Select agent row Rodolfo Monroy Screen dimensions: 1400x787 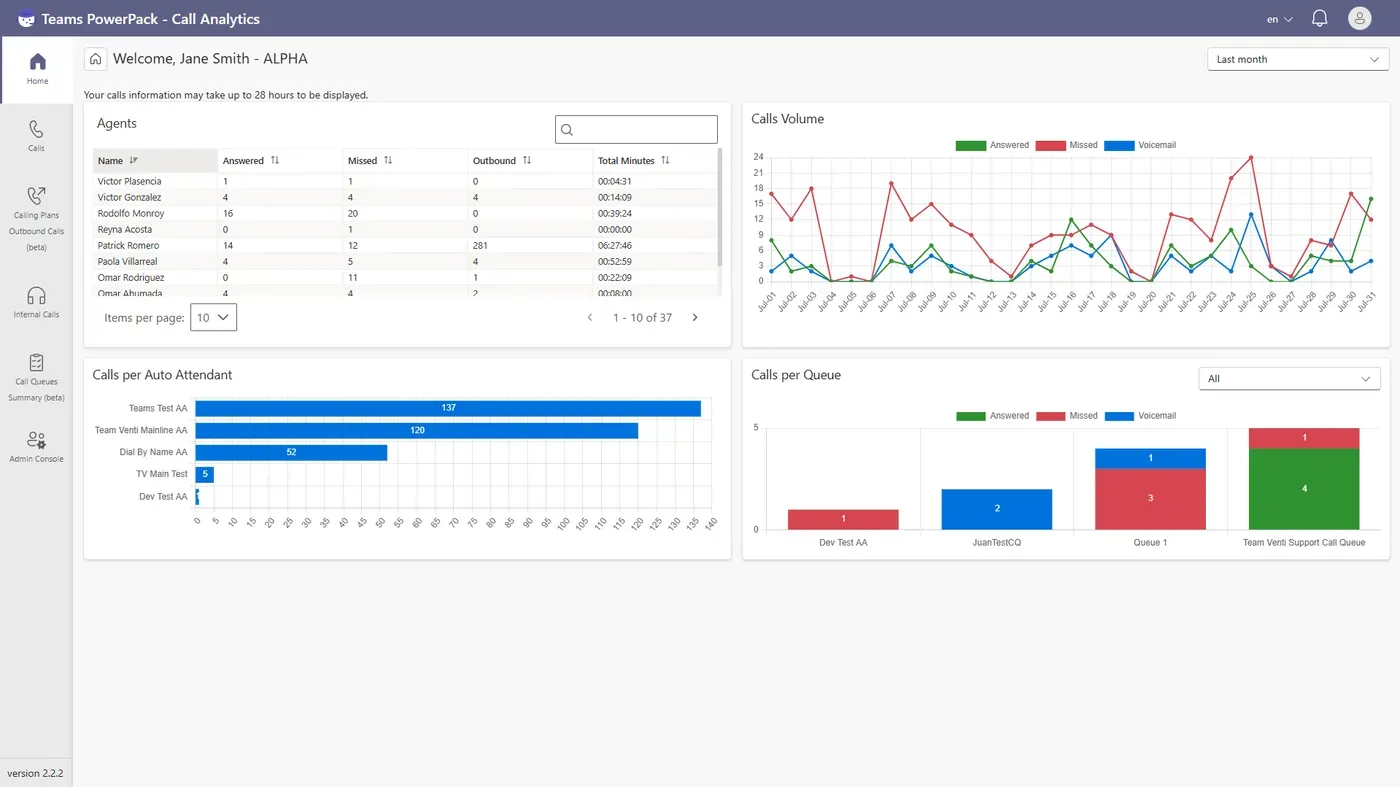point(405,213)
